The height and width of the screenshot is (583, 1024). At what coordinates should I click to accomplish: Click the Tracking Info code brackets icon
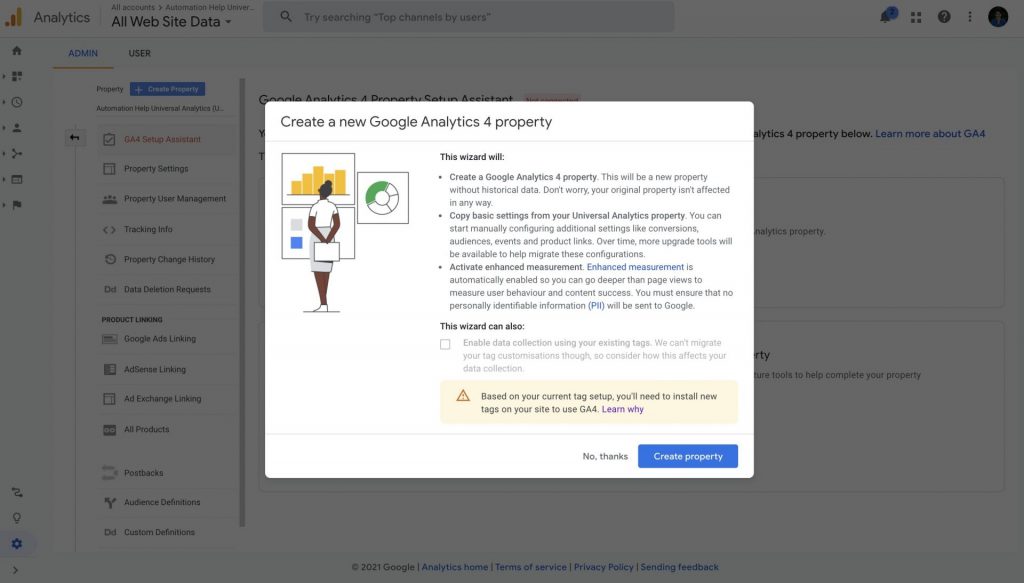pyautogui.click(x=109, y=230)
